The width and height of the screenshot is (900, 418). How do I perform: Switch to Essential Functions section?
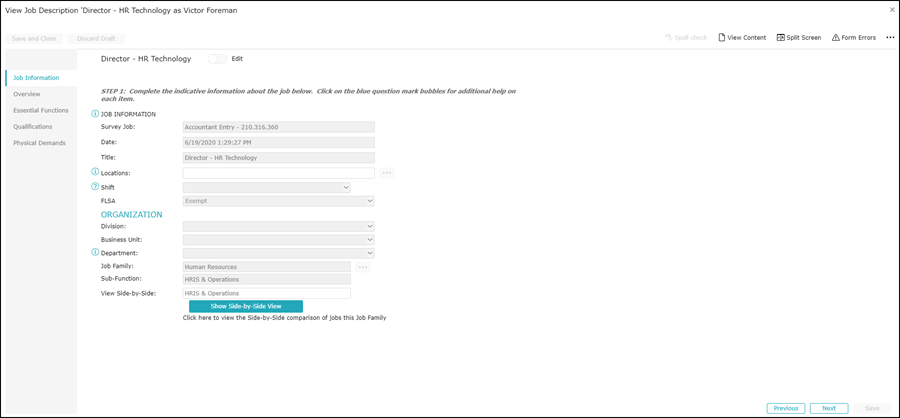point(41,110)
